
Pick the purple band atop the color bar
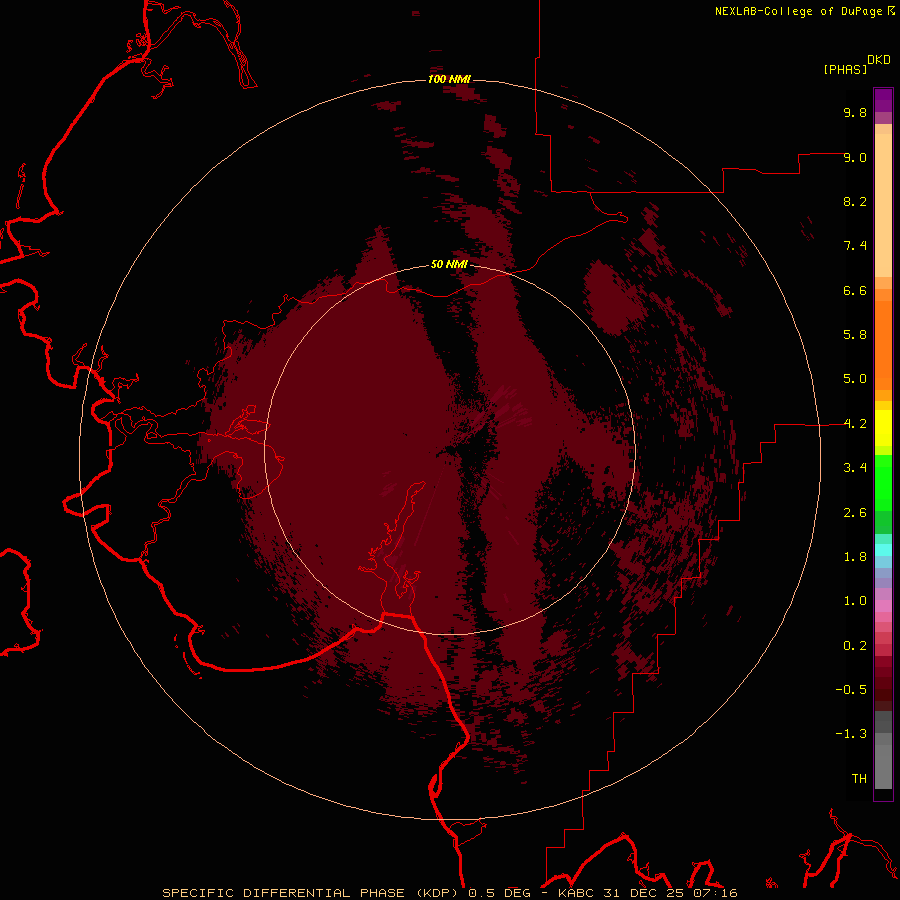point(883,100)
